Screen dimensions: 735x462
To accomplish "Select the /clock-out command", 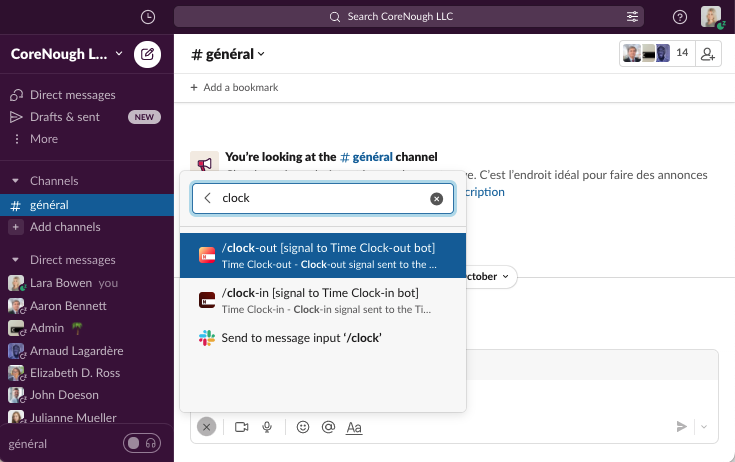I will pyautogui.click(x=323, y=255).
